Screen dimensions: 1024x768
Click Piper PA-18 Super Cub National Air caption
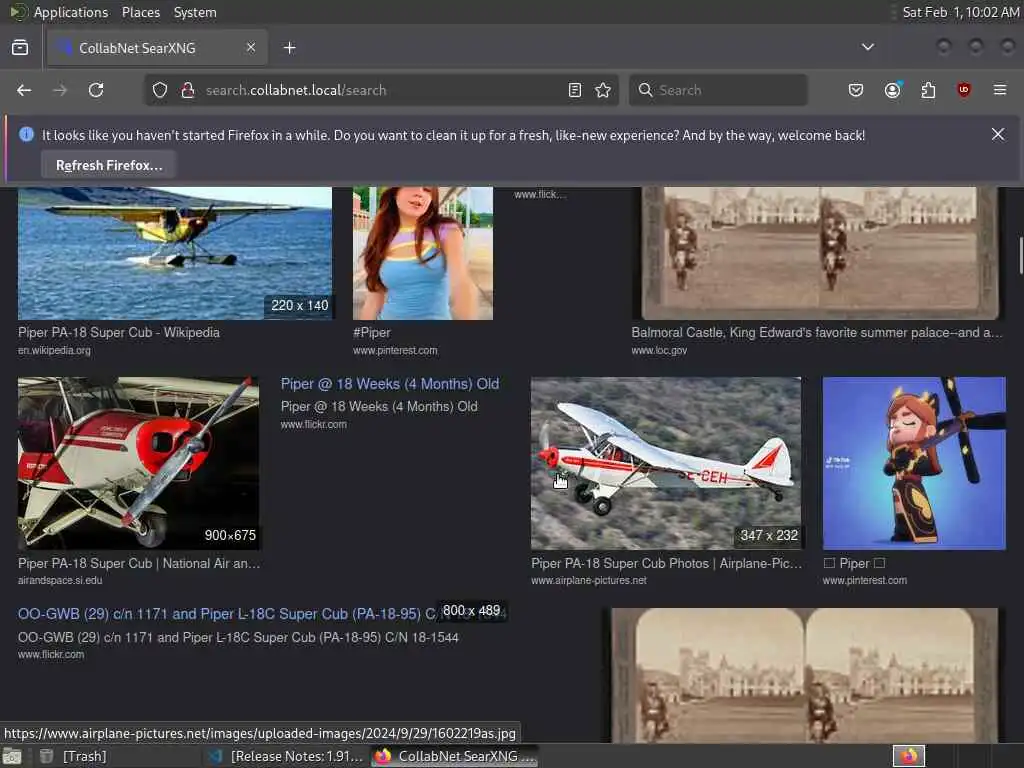point(139,563)
